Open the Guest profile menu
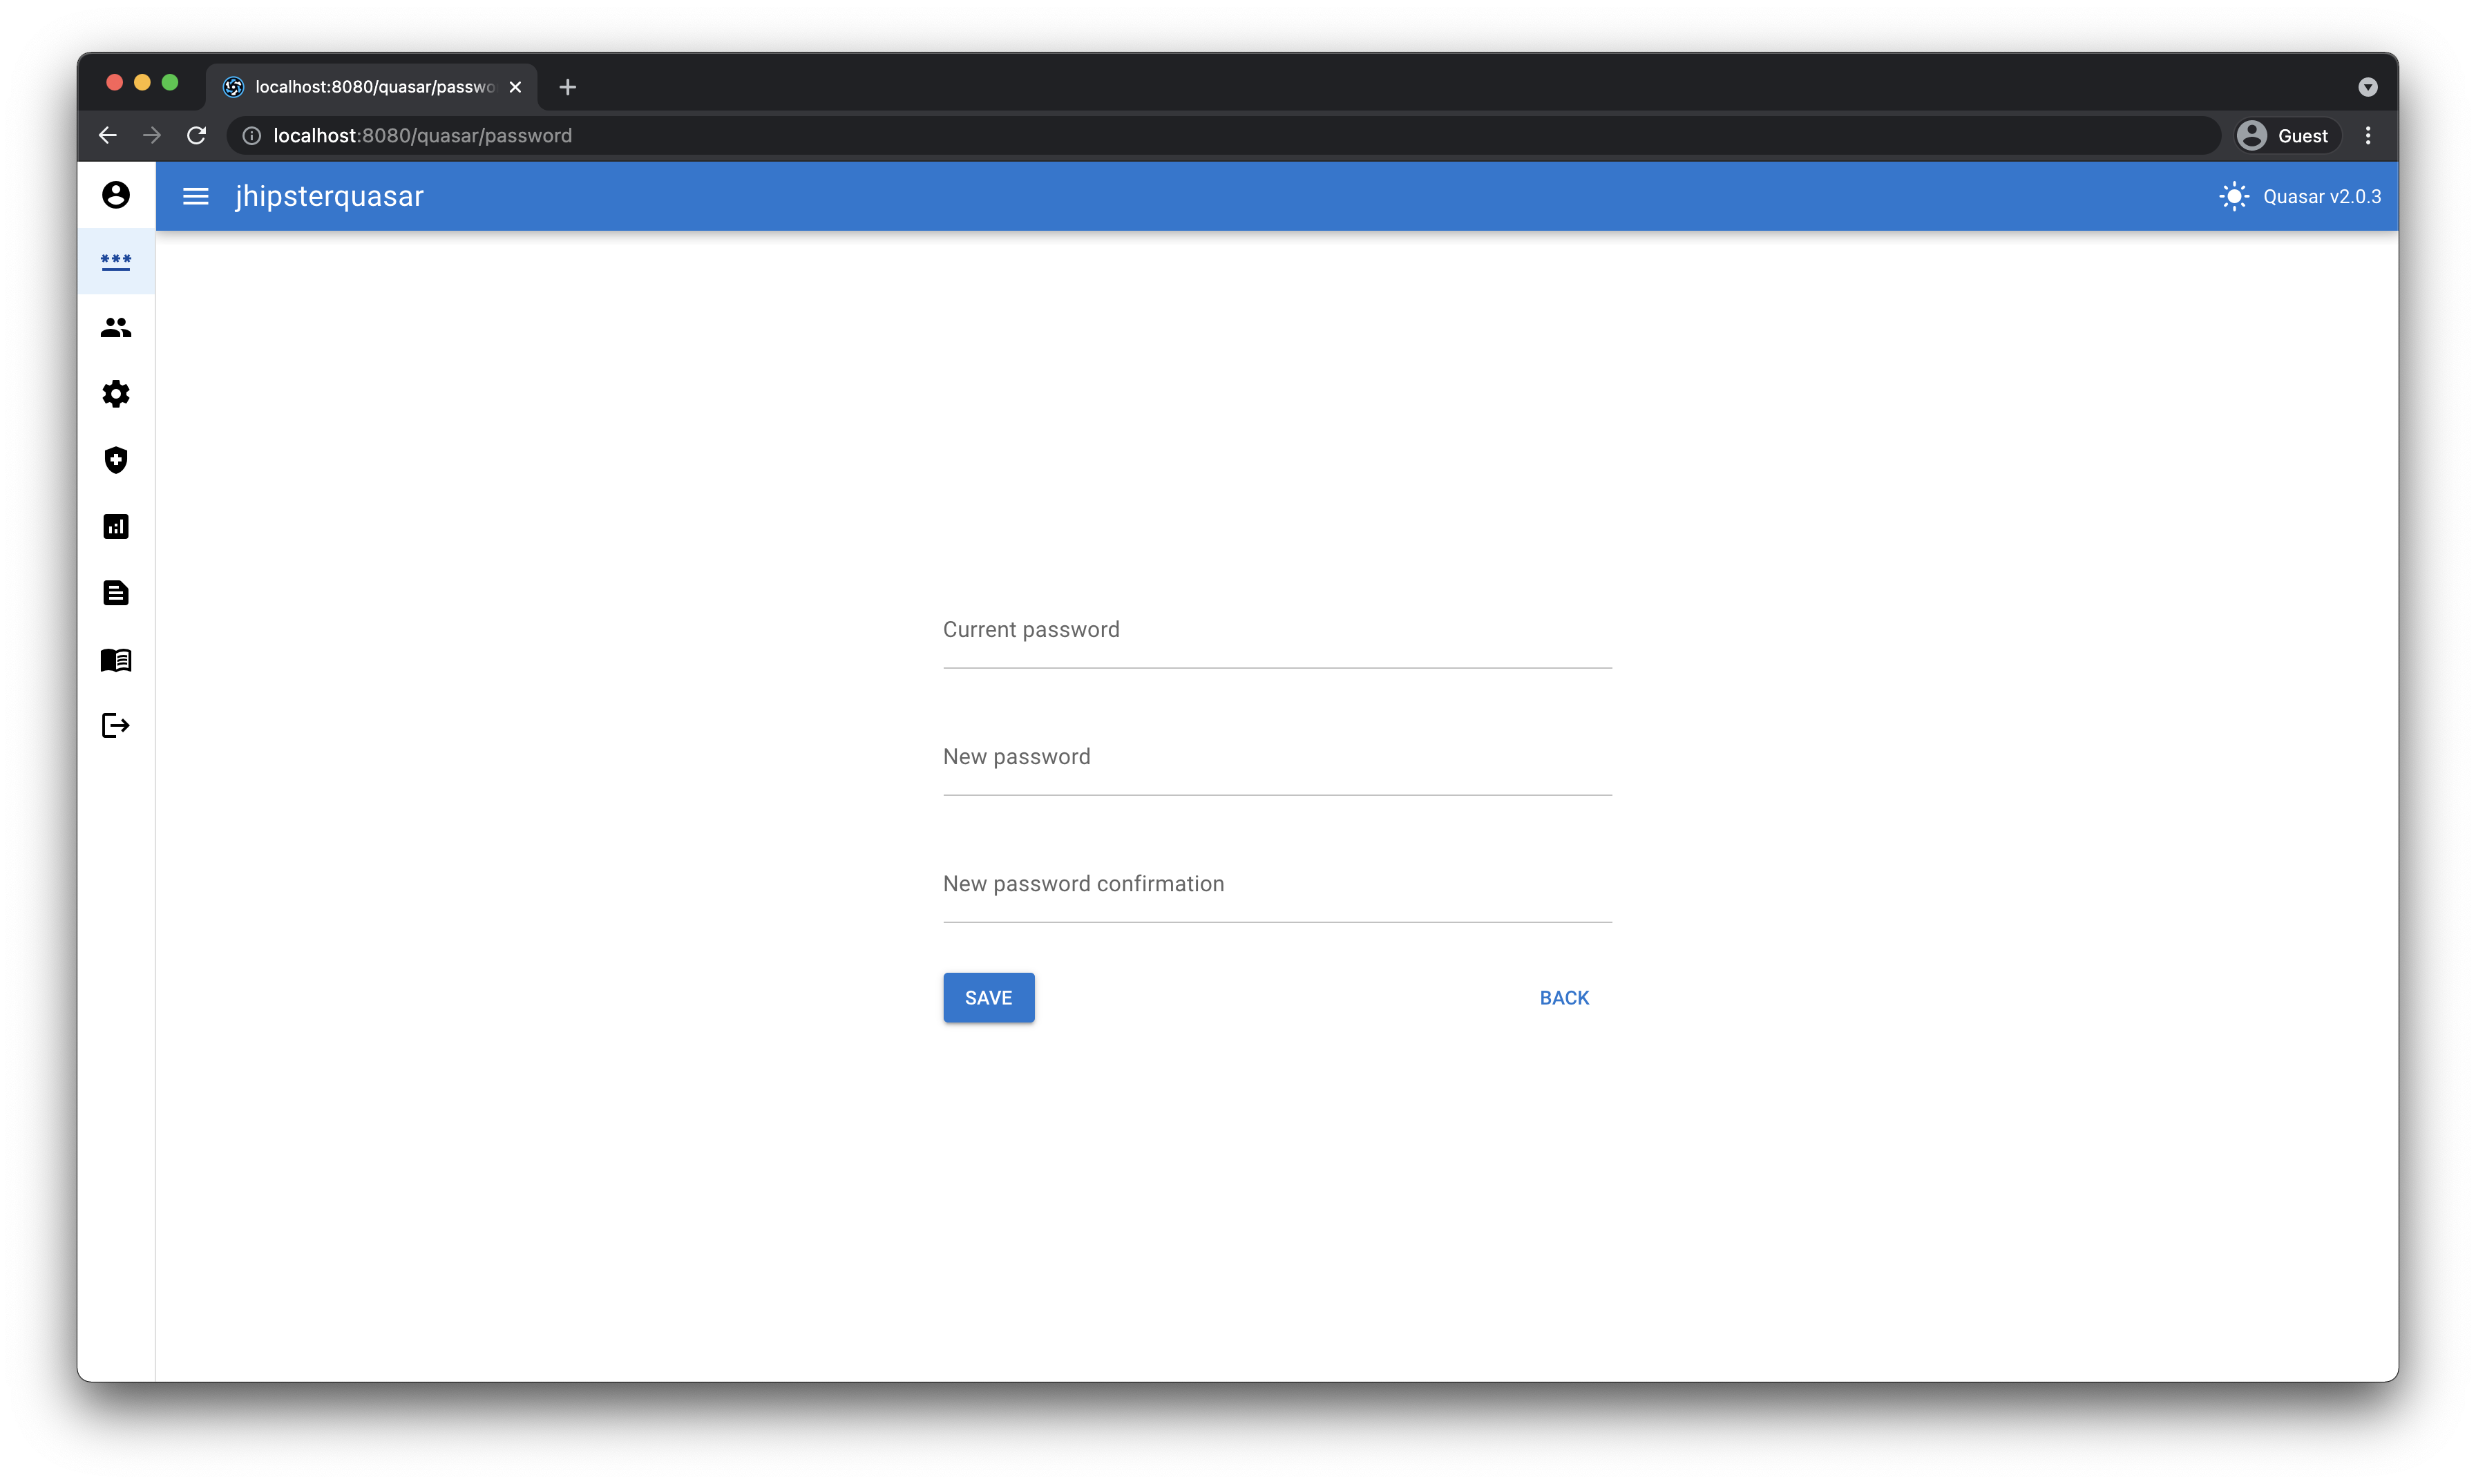2476x1484 pixels. tap(2286, 136)
